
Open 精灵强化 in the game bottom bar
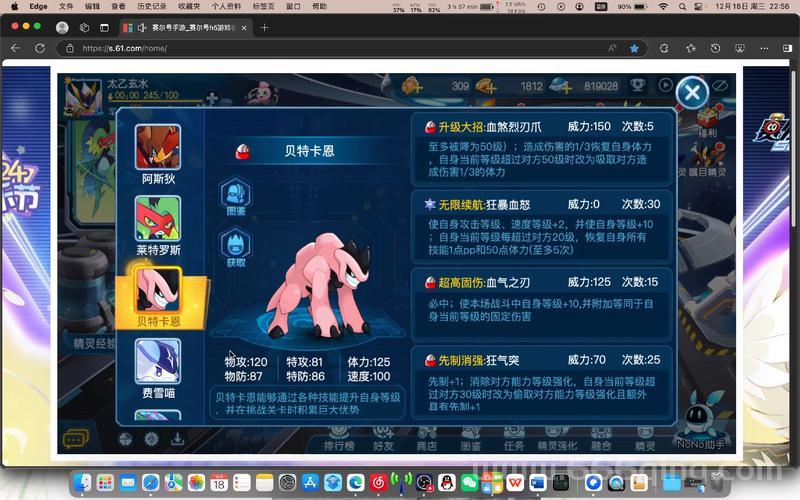557,440
